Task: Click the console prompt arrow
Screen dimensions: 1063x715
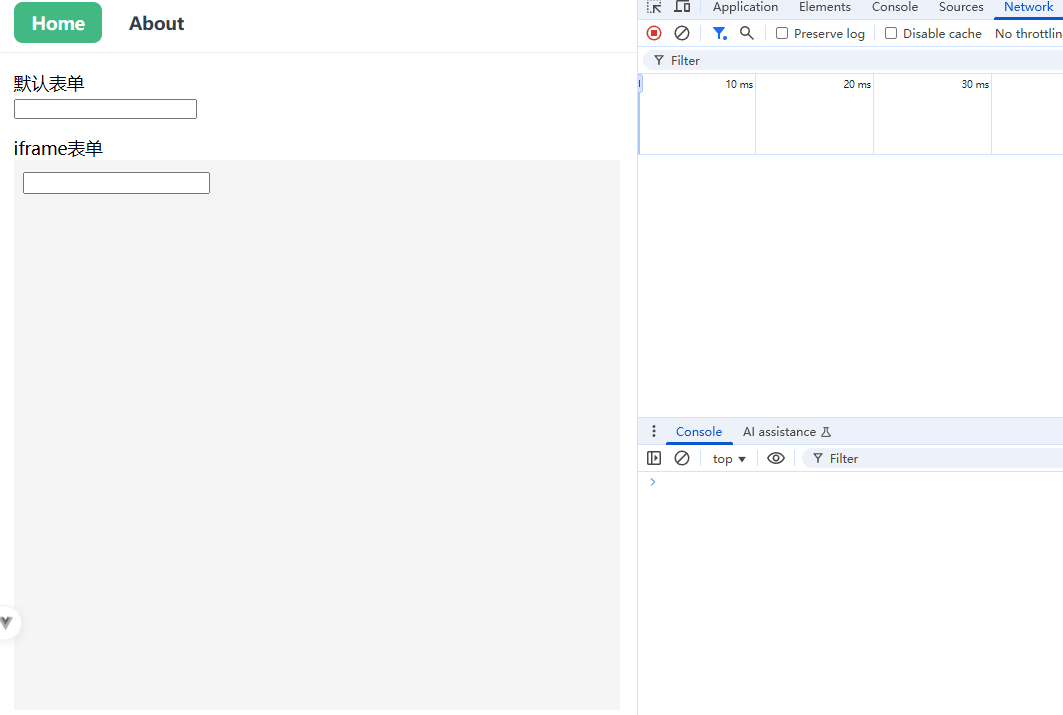Action: click(653, 482)
